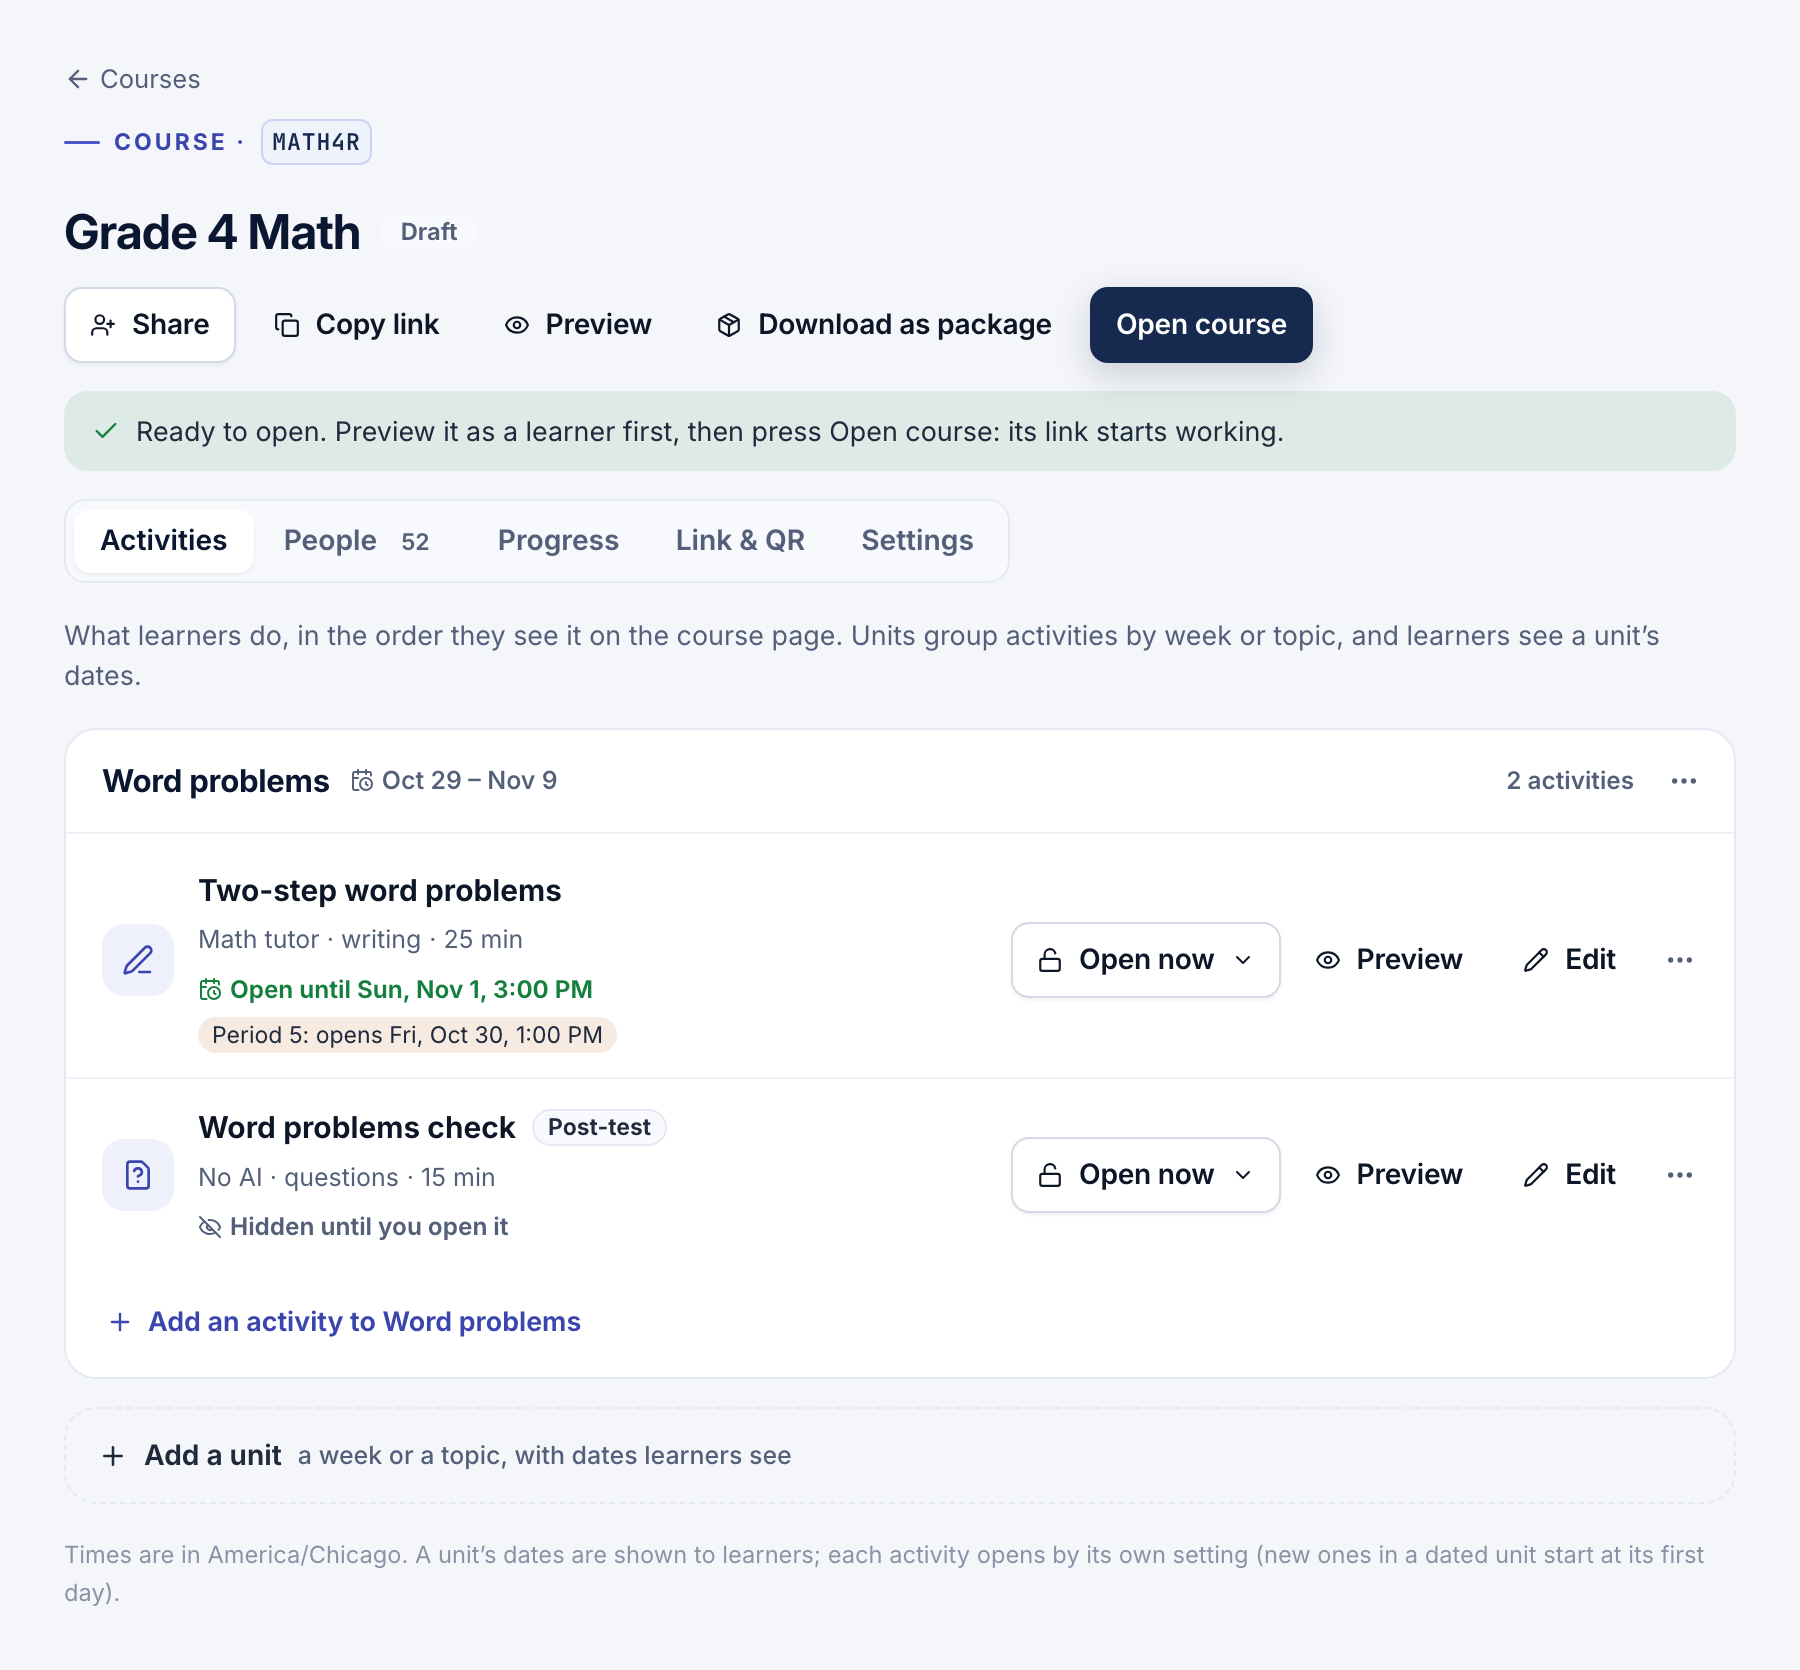
Task: Open the Link & QR tab
Action: point(740,541)
